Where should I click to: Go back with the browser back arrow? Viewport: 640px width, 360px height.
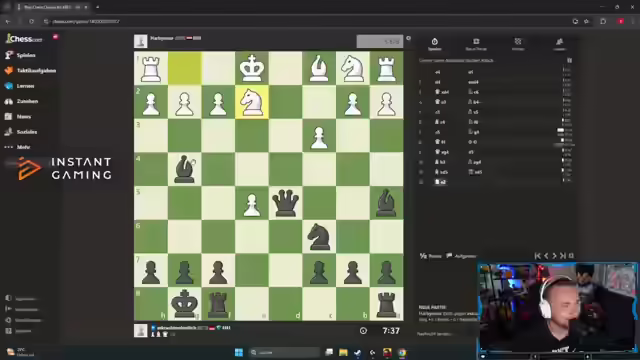(x=8, y=21)
